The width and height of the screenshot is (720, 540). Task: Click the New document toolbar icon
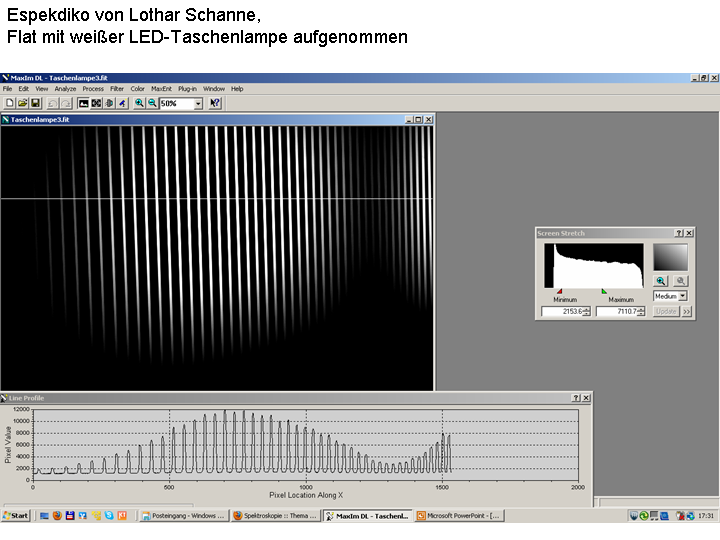click(x=9, y=103)
